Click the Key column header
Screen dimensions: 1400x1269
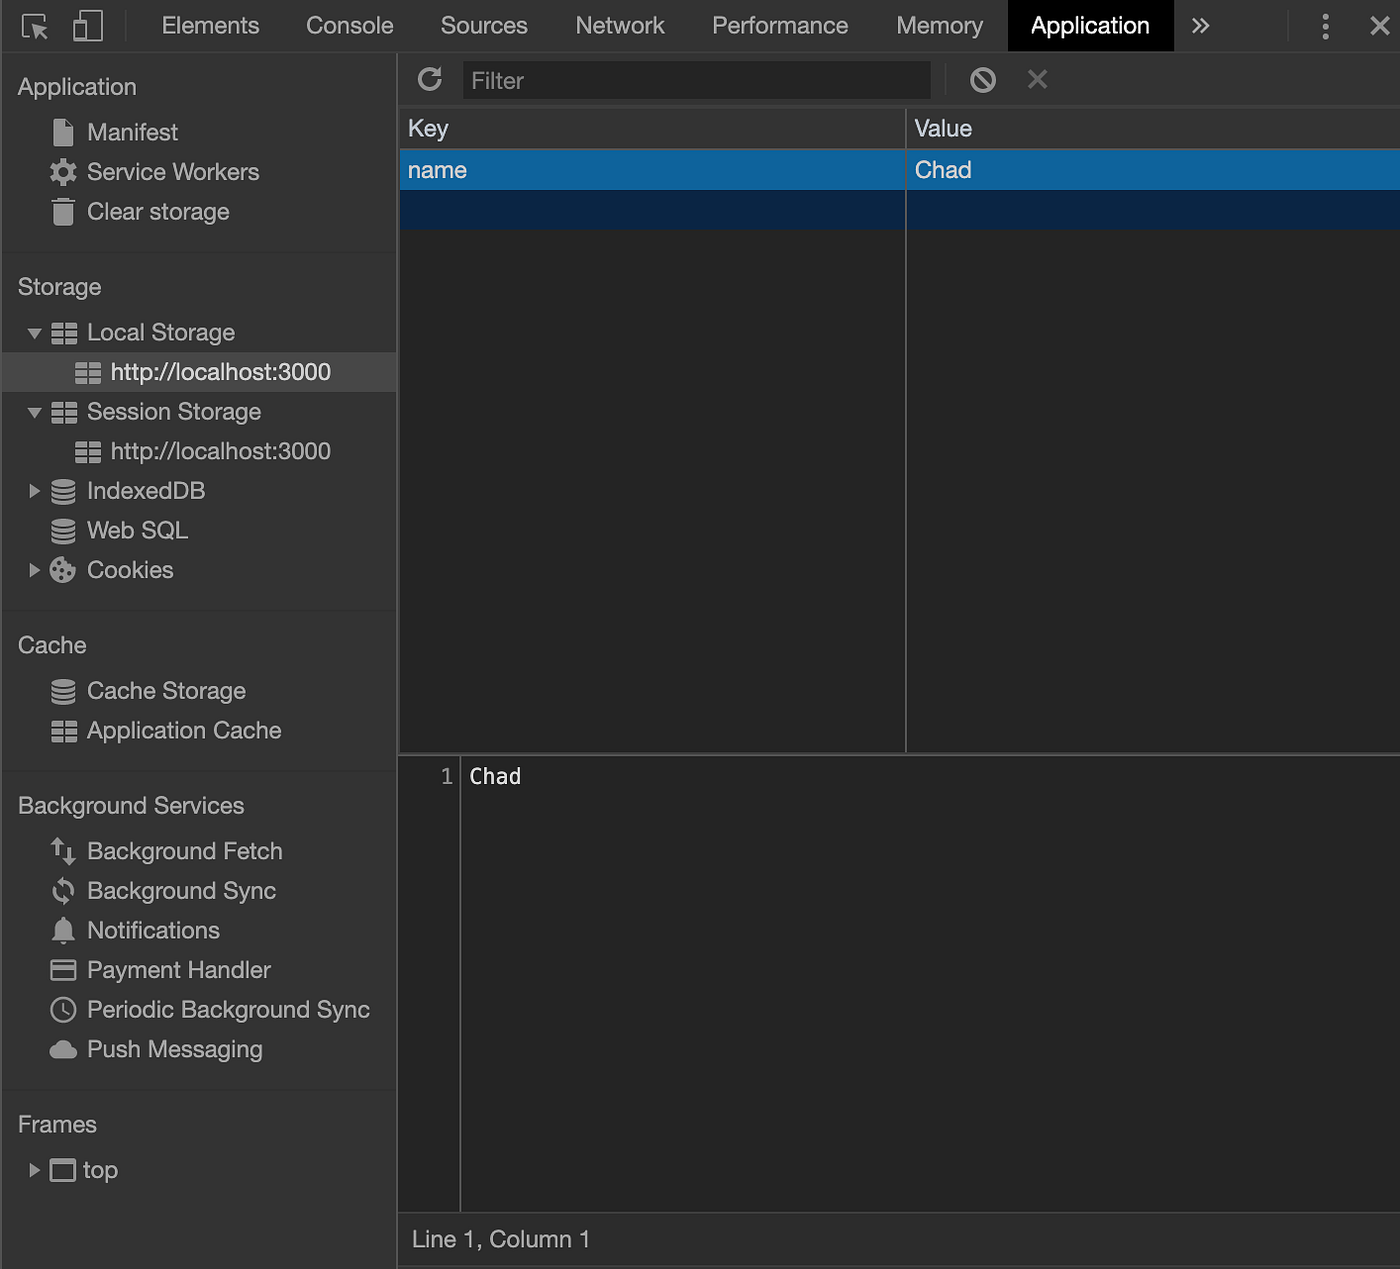[652, 129]
